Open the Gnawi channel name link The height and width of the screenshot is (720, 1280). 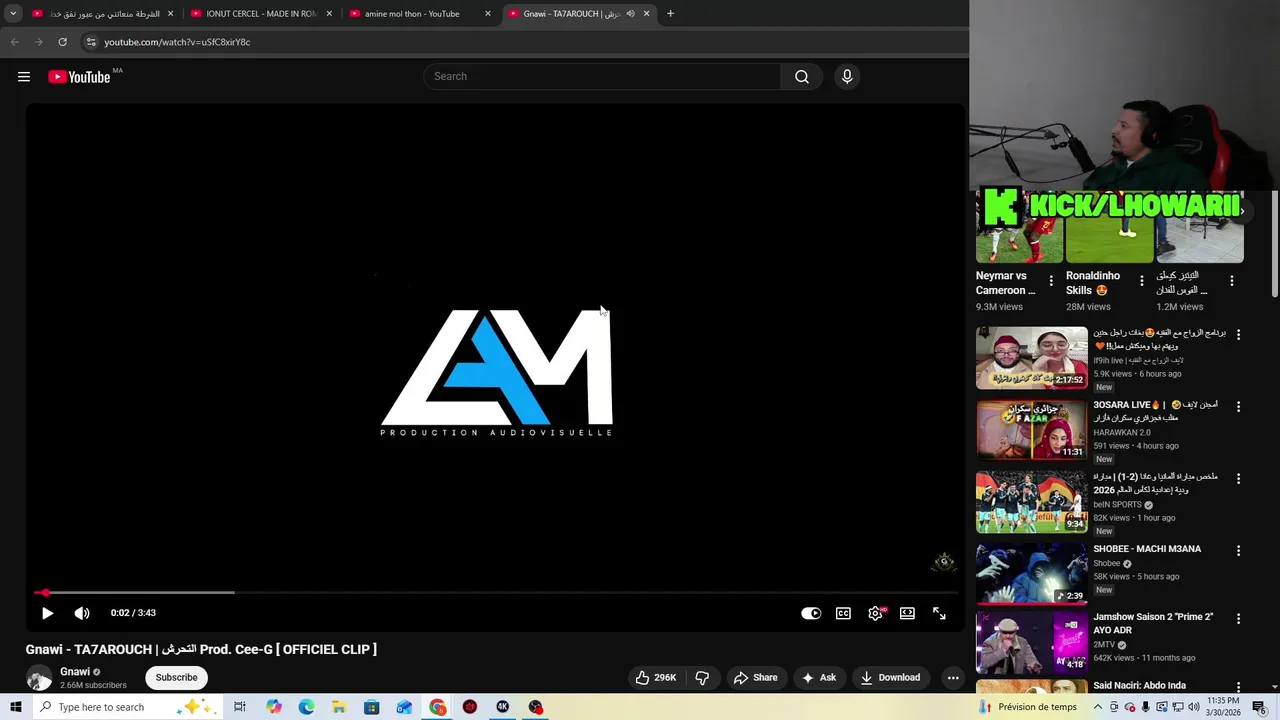[x=75, y=672]
